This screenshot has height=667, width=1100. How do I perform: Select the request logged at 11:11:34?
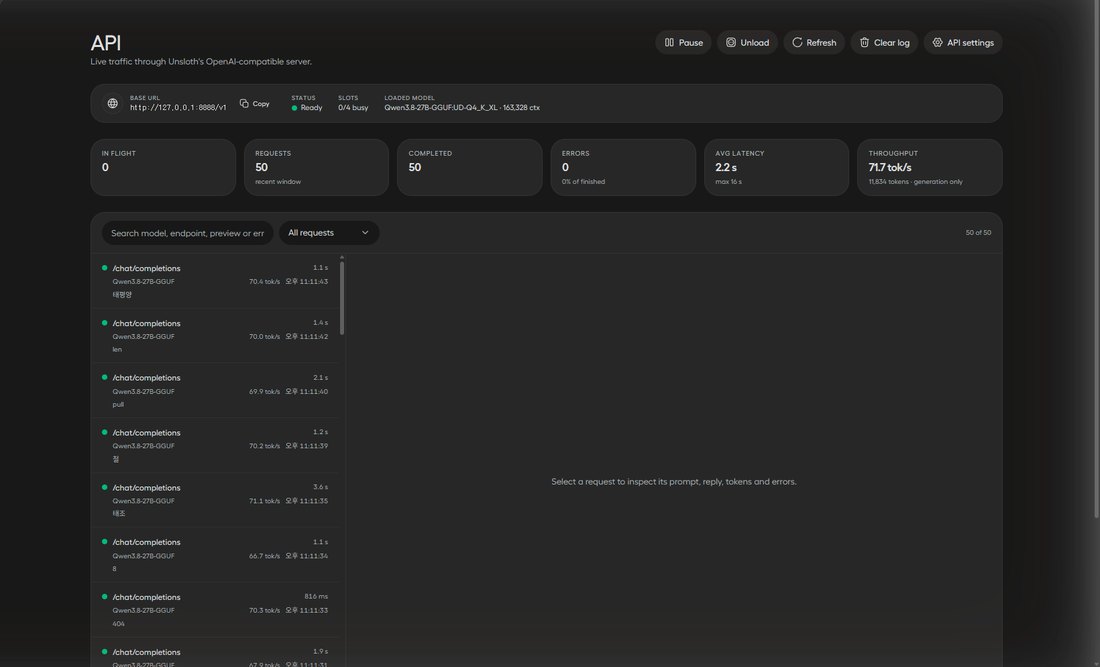tap(215, 555)
